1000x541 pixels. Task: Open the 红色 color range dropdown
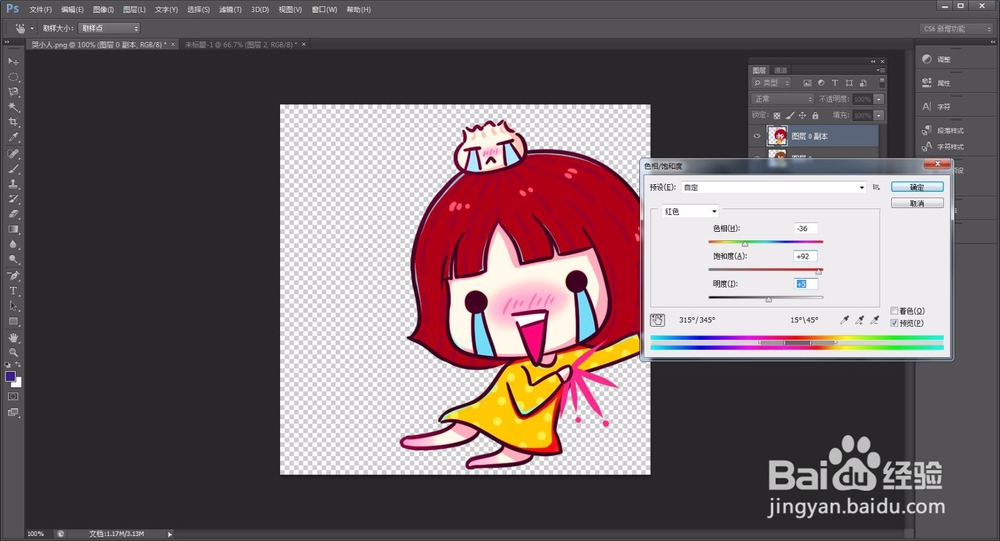pos(690,211)
